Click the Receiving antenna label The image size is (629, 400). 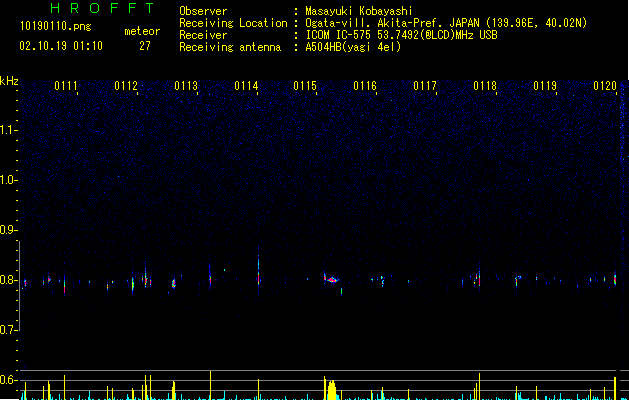pyautogui.click(x=230, y=47)
